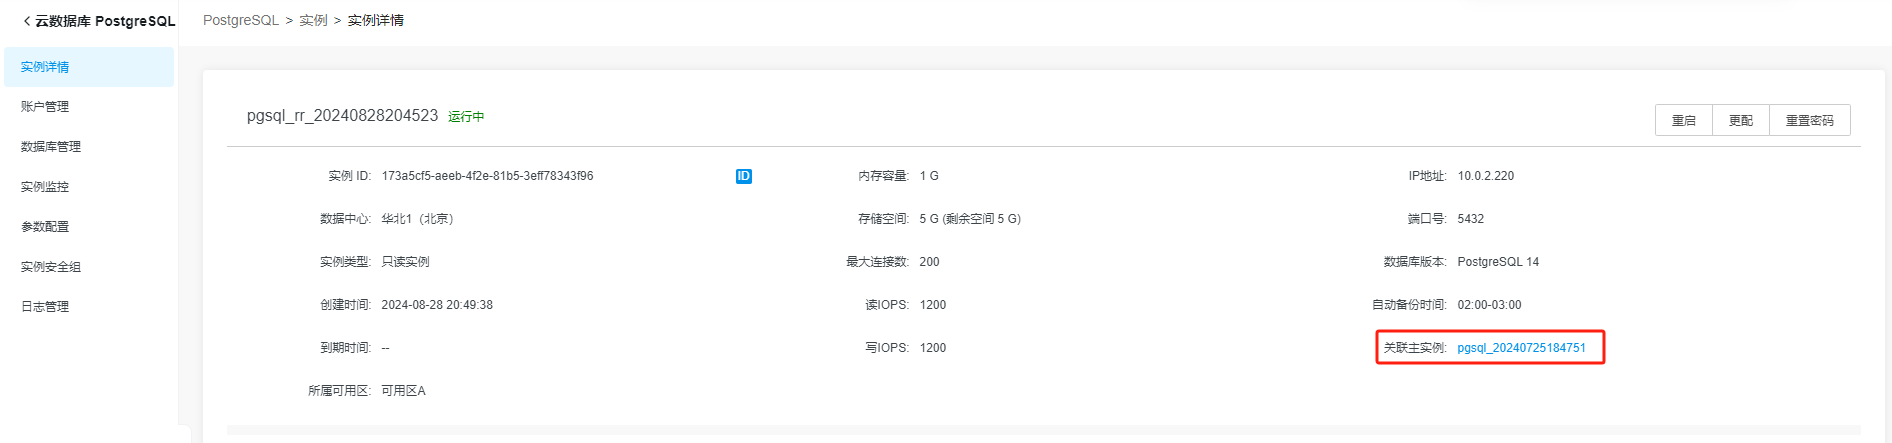
Task: Click the IP address value 10.0.2.220
Action: 1485,176
